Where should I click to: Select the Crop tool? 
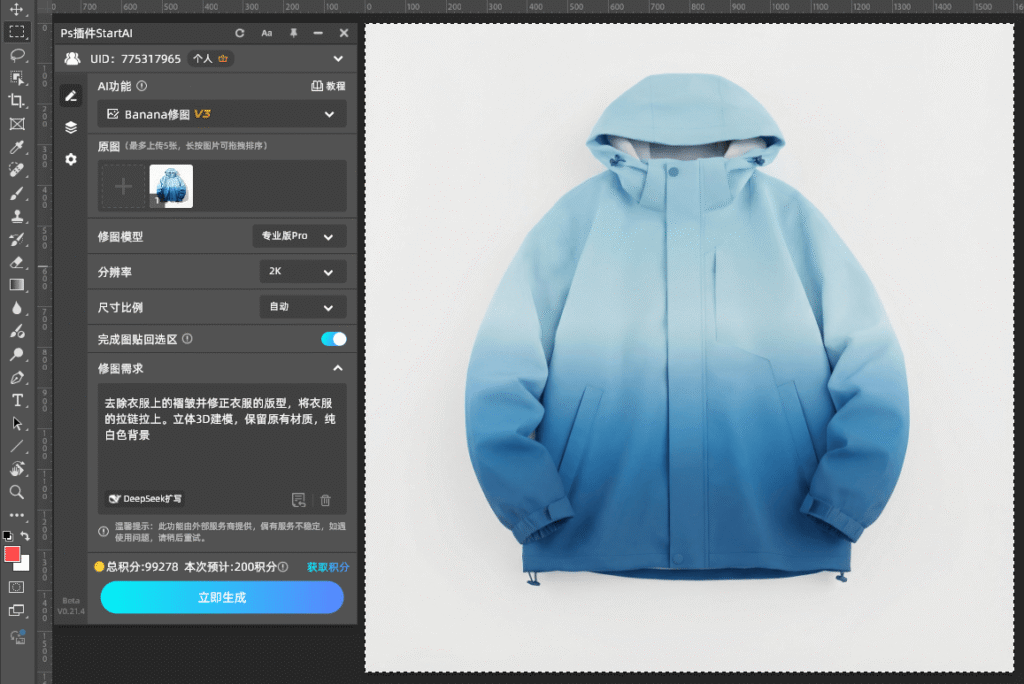coord(17,100)
